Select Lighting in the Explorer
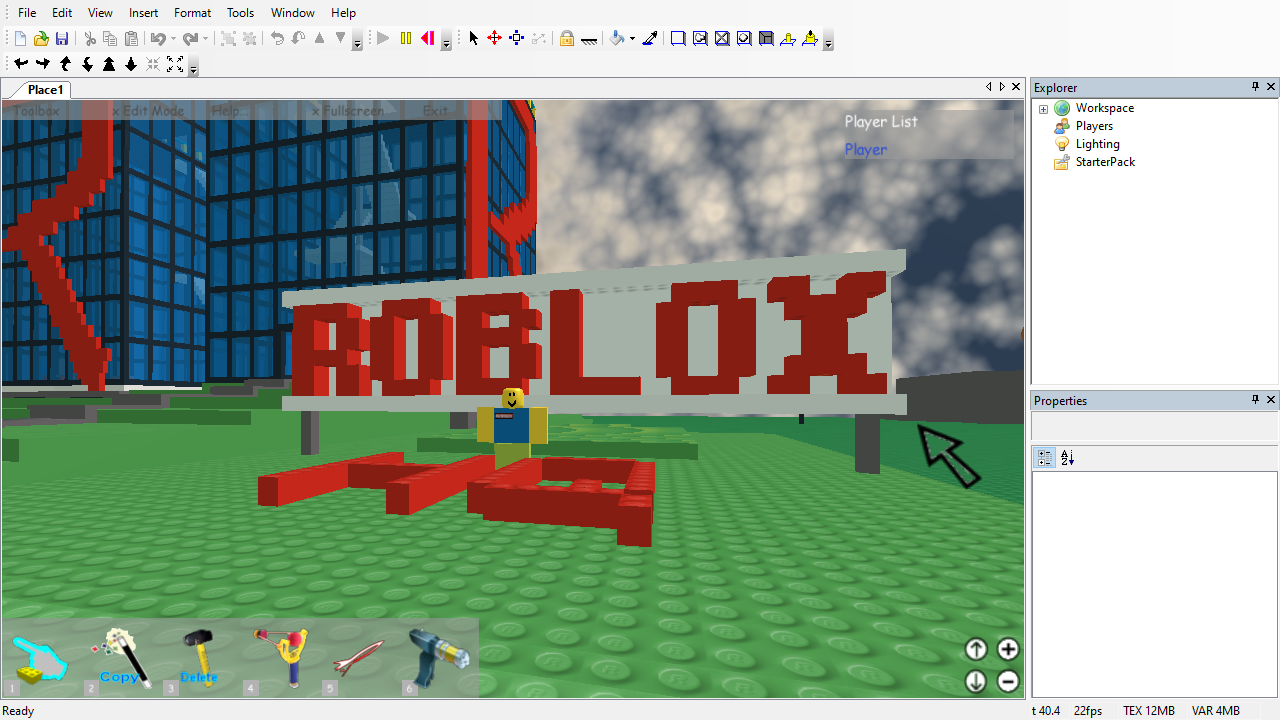 [1097, 144]
